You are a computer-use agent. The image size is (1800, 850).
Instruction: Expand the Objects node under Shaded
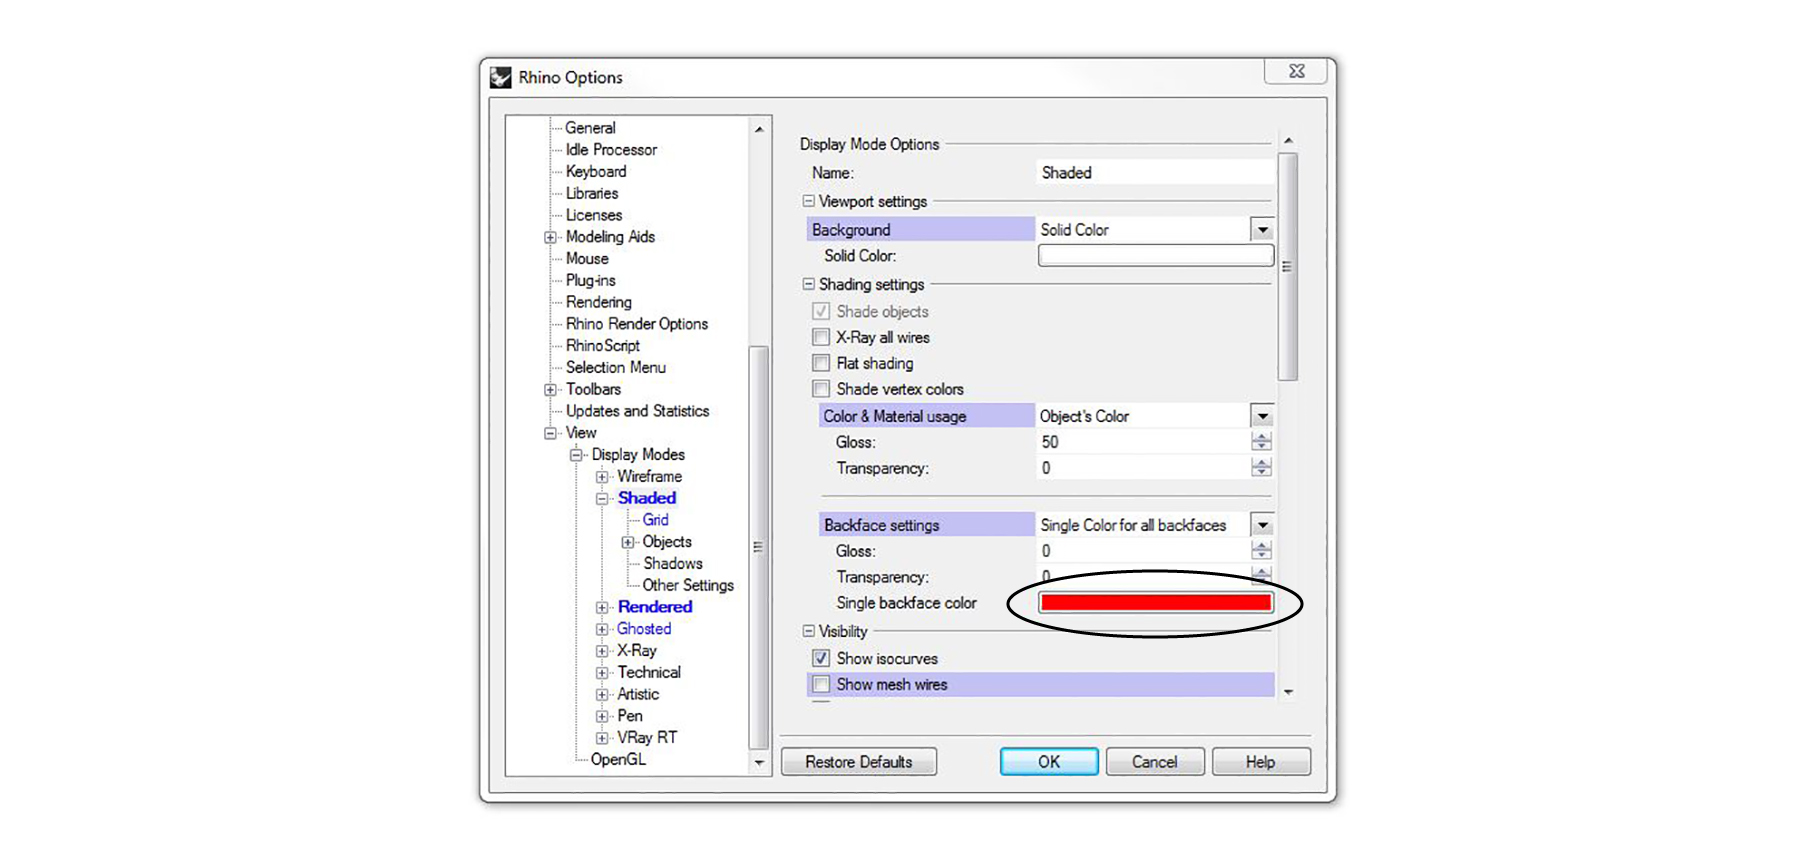coord(628,542)
